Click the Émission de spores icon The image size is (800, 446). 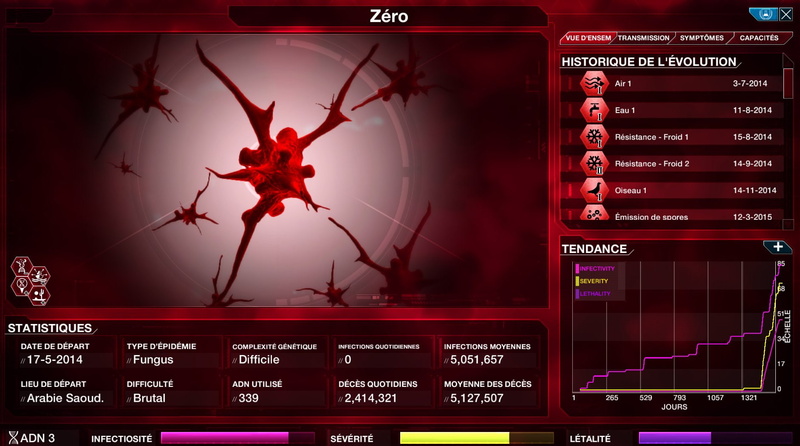[x=594, y=213]
